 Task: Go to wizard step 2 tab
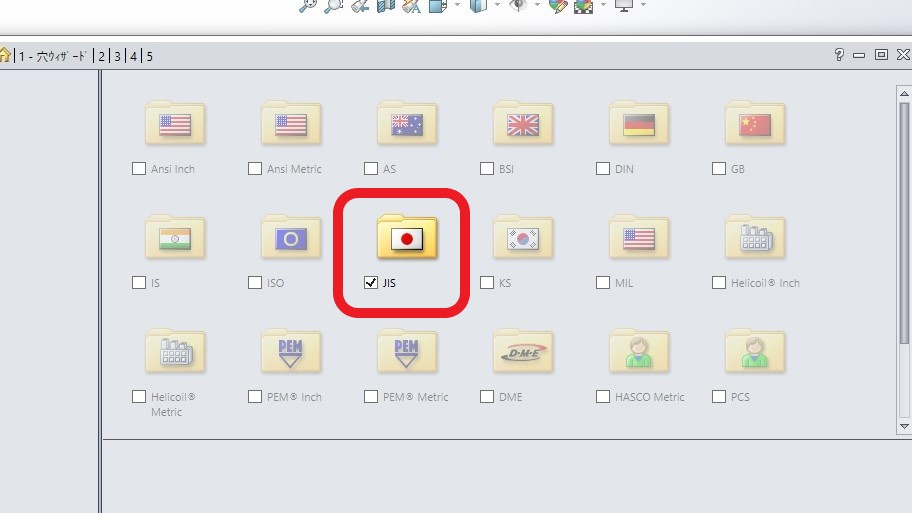tap(101, 56)
